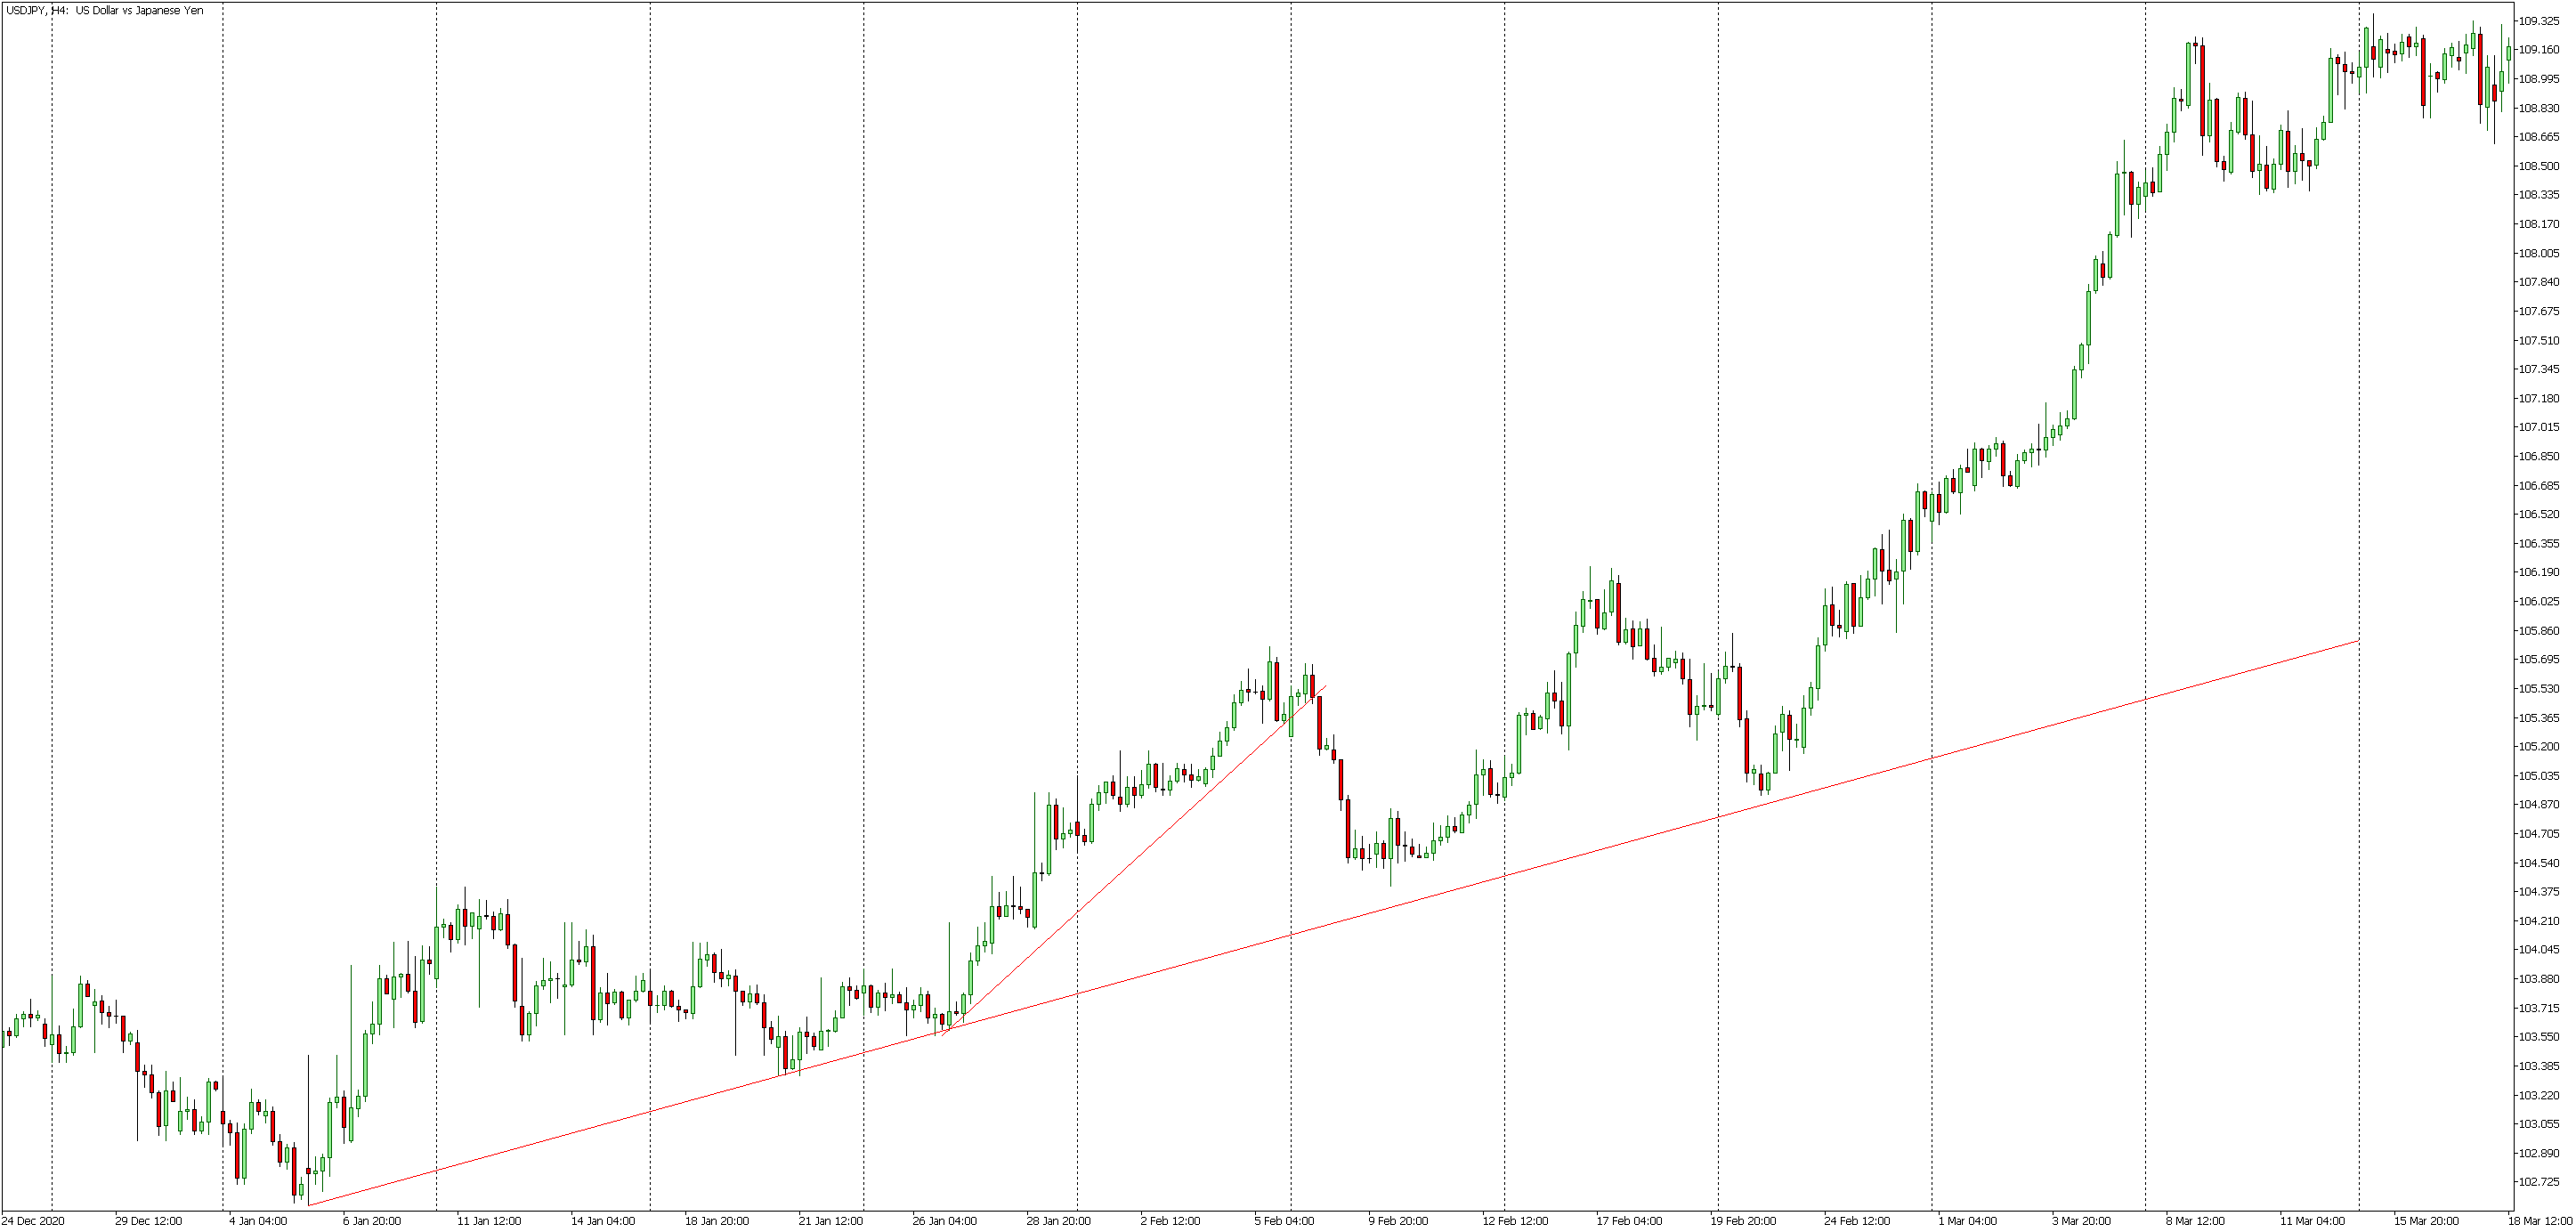The height and width of the screenshot is (1232, 2576).
Task: Click the 107.180 price scale label
Action: click(2540, 399)
